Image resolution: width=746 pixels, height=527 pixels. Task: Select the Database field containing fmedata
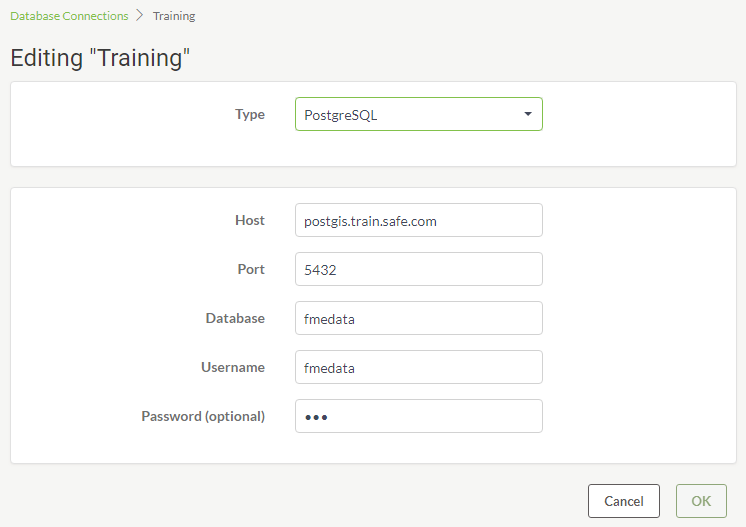pos(419,318)
